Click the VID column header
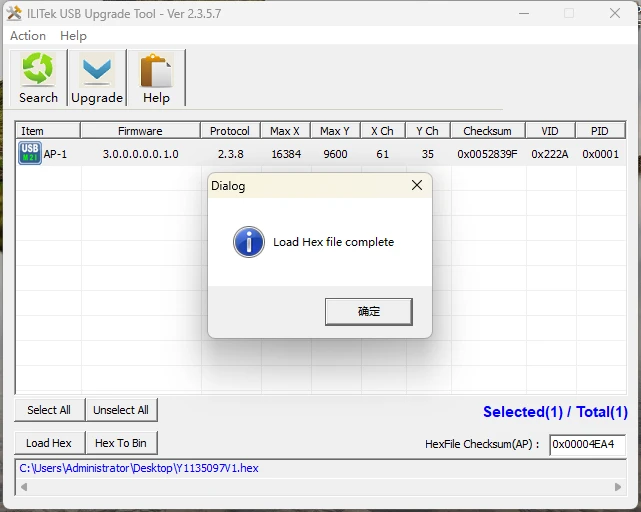641x512 pixels. (x=550, y=131)
